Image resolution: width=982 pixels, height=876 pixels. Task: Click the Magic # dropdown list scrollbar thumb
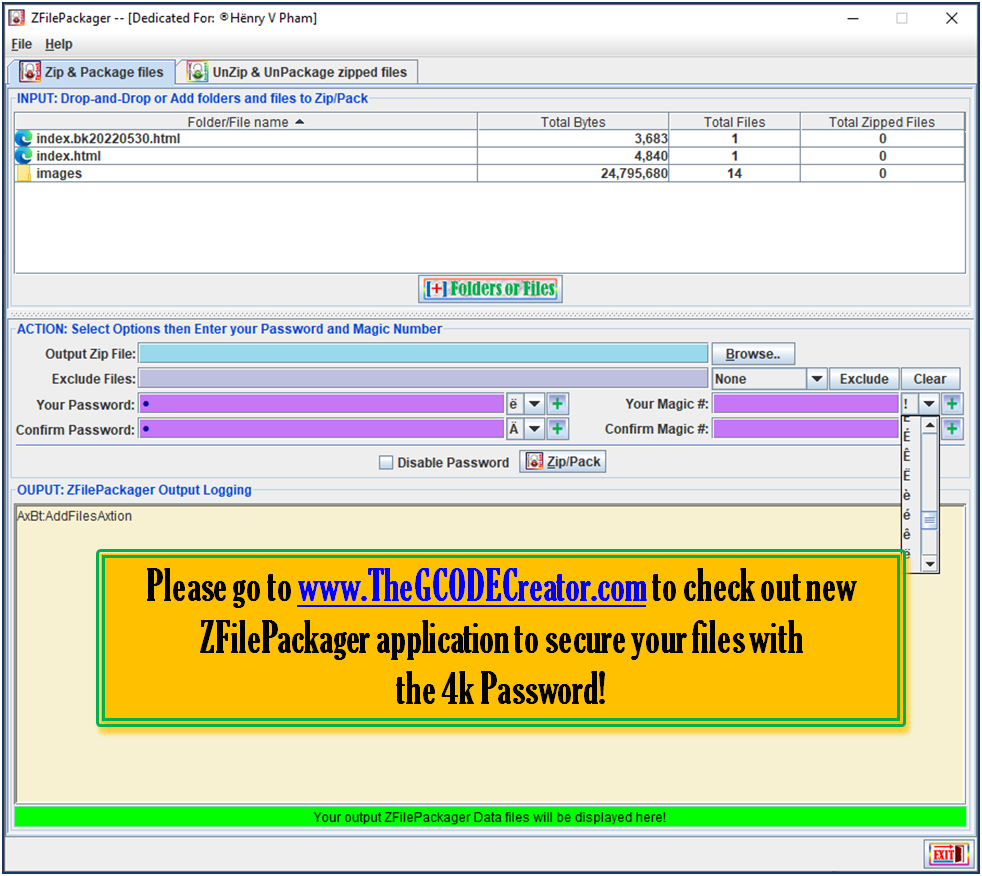coord(930,520)
